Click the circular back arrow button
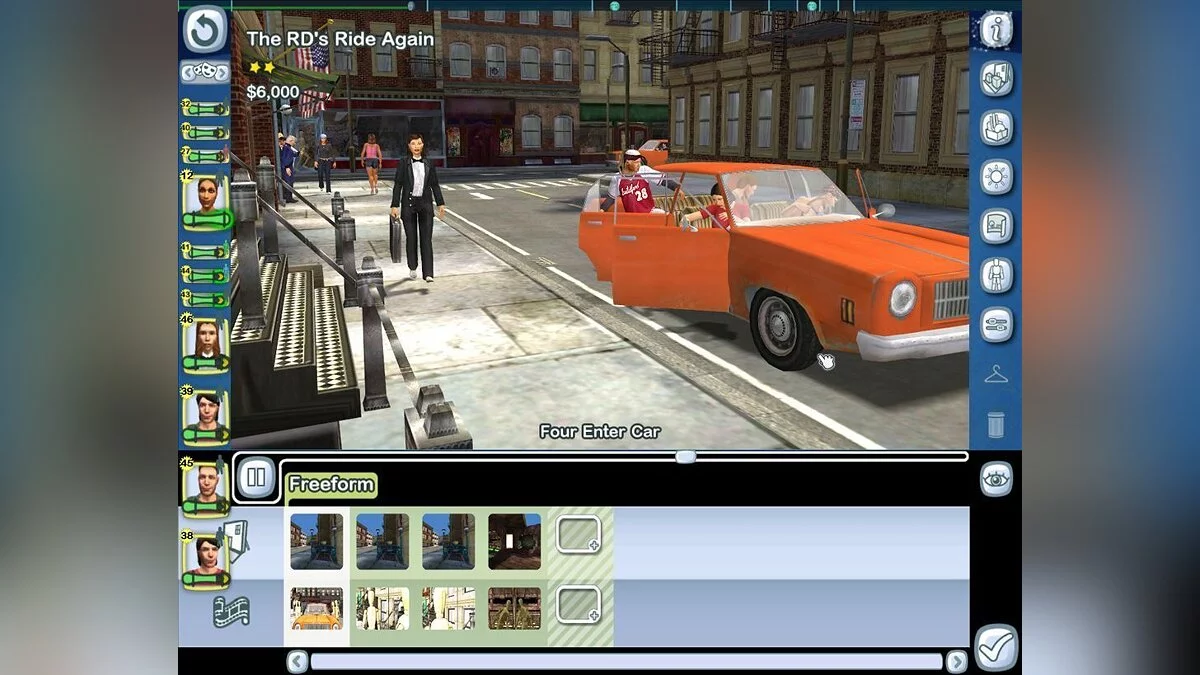Screen dimensions: 1200x675 click(204, 32)
